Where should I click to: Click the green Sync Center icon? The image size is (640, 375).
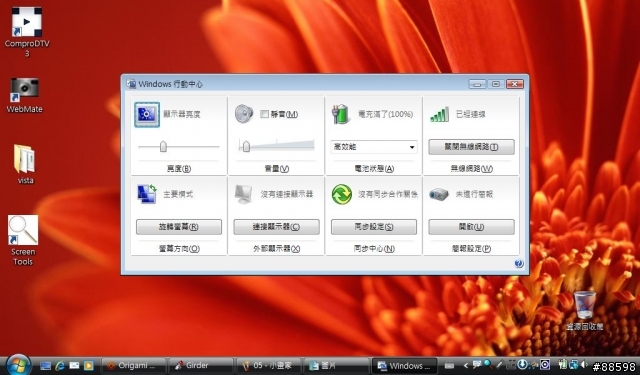[x=342, y=194]
